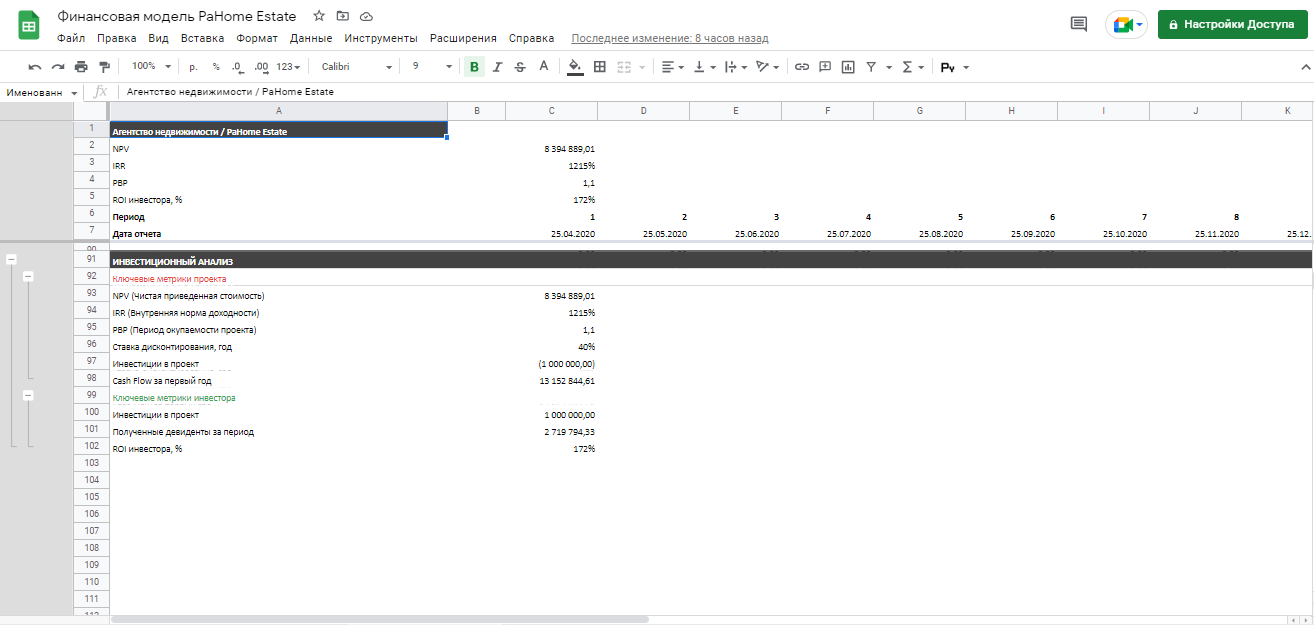This screenshot has width=1314, height=625.
Task: Collapse row group at row 99
Action: [x=28, y=395]
